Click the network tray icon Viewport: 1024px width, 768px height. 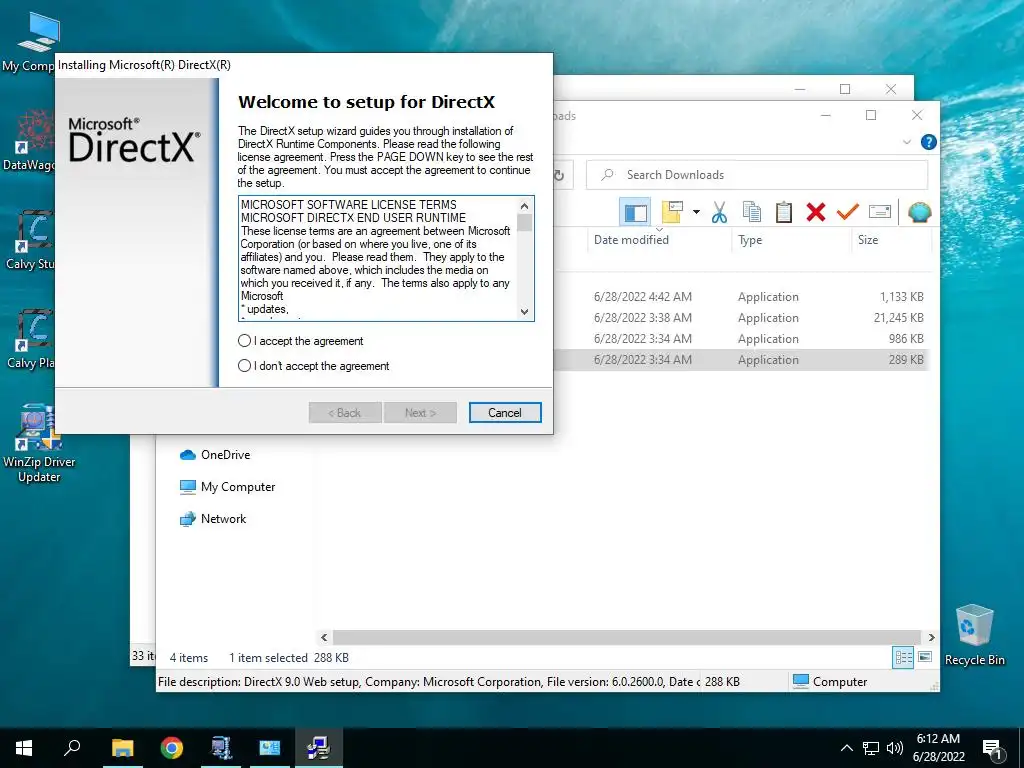[x=871, y=748]
